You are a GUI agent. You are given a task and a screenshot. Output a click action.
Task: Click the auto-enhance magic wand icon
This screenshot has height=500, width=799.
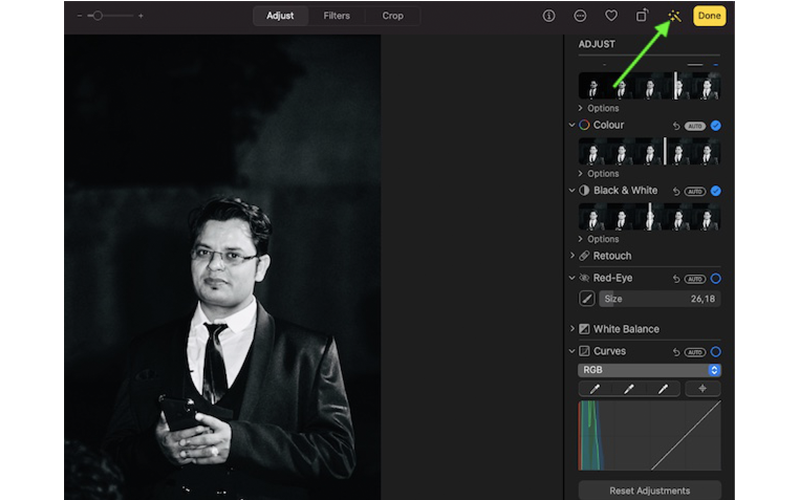(674, 16)
